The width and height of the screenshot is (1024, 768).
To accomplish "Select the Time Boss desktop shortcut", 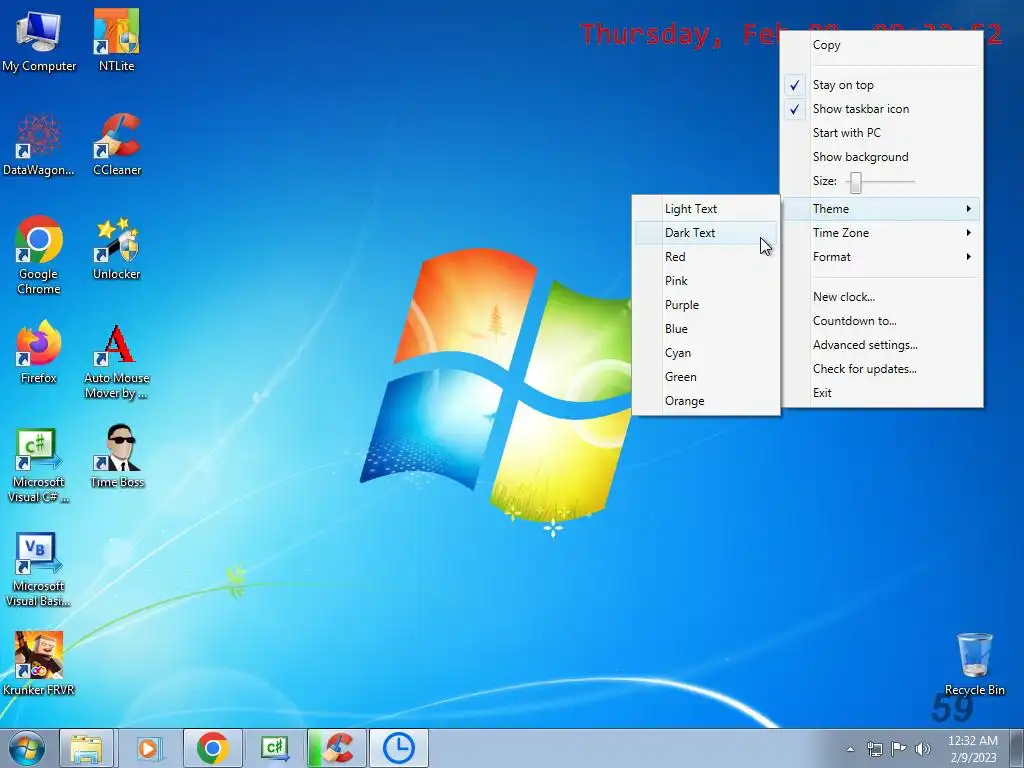I will [117, 457].
